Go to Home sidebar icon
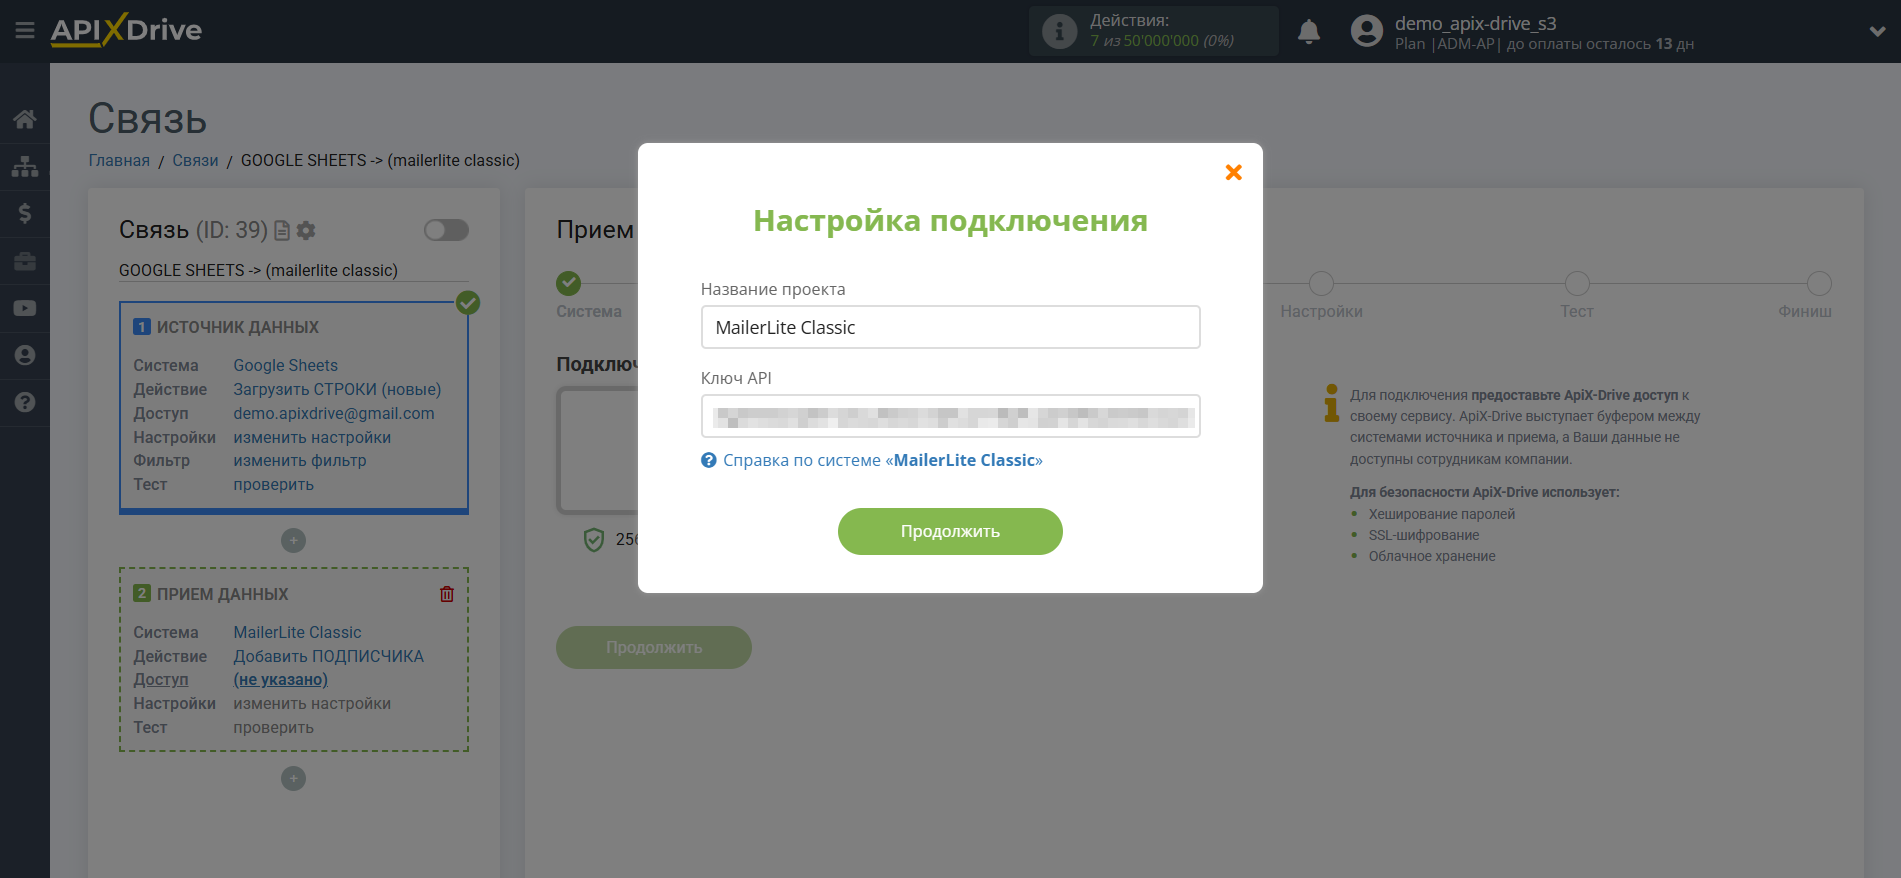The height and width of the screenshot is (878, 1901). pyautogui.click(x=25, y=119)
